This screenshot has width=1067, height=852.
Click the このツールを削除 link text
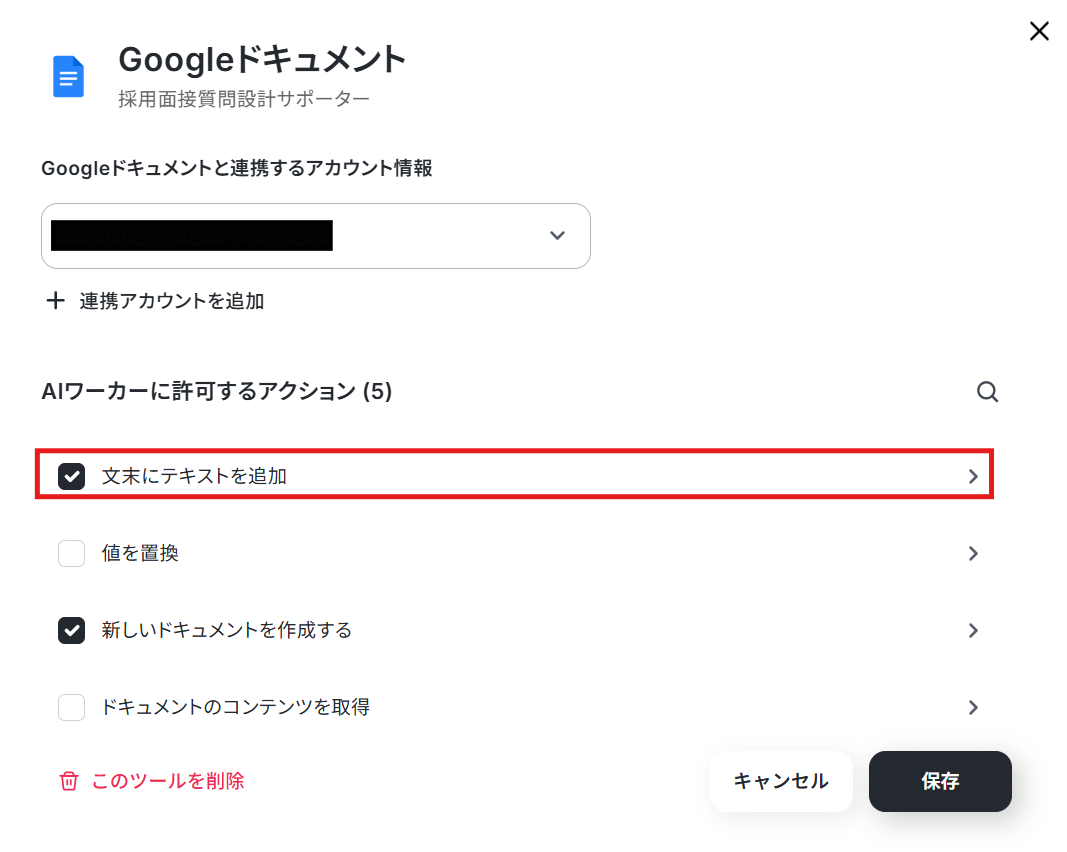click(167, 781)
